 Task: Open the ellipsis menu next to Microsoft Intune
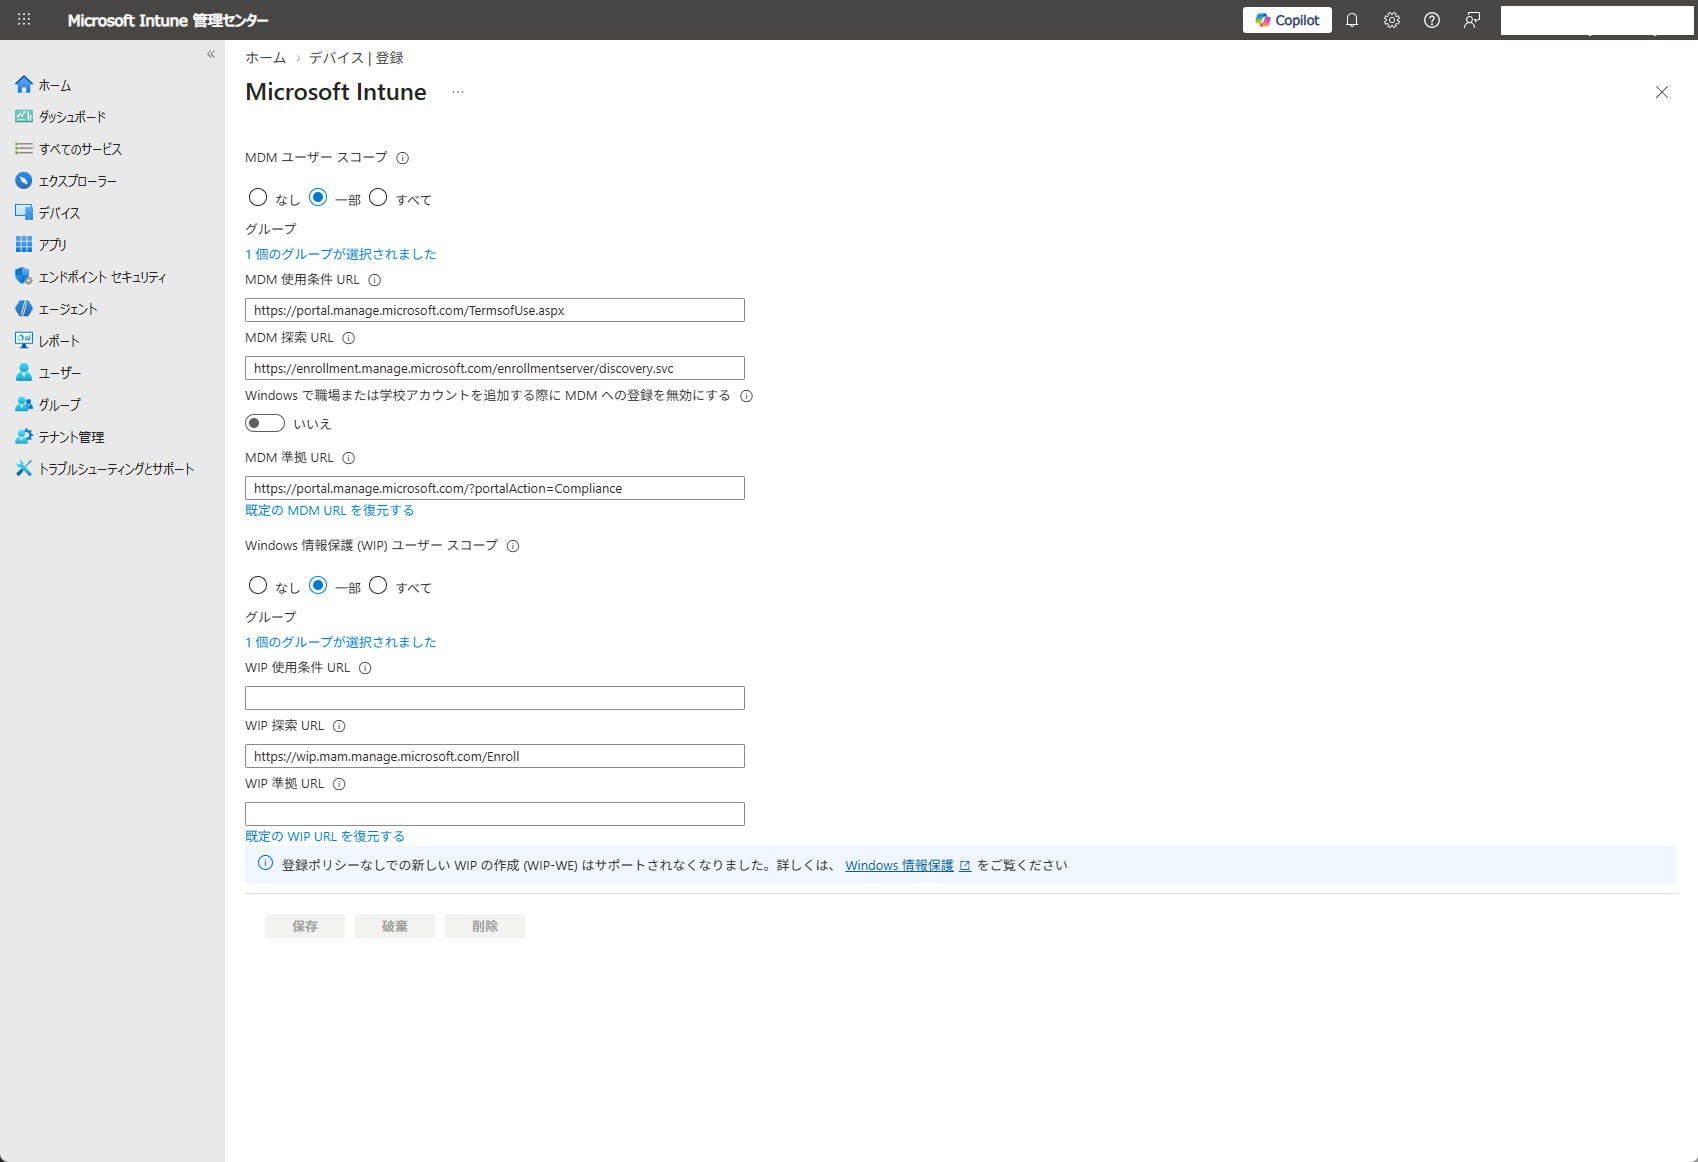[x=457, y=92]
